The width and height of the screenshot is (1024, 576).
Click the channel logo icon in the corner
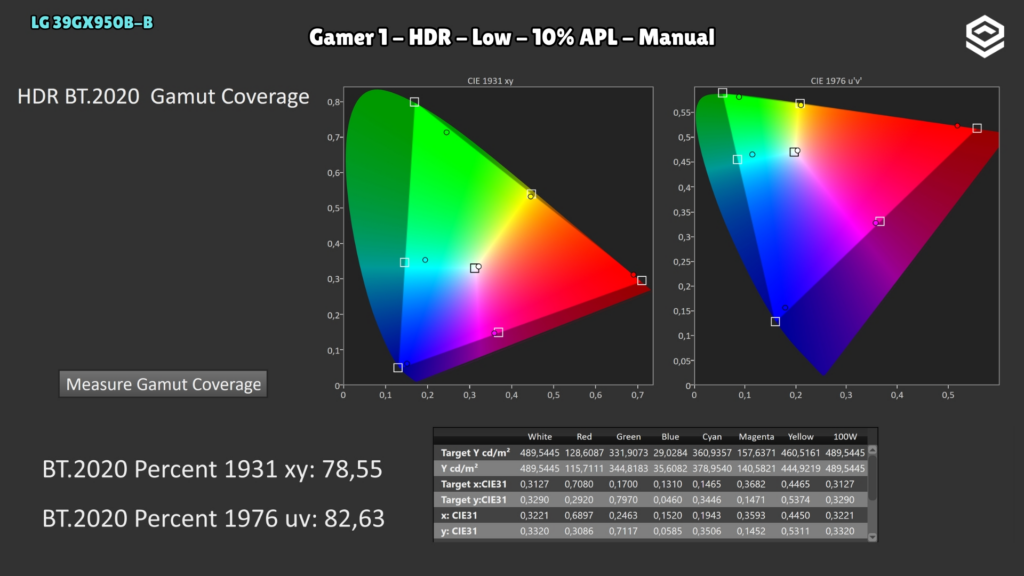(985, 37)
